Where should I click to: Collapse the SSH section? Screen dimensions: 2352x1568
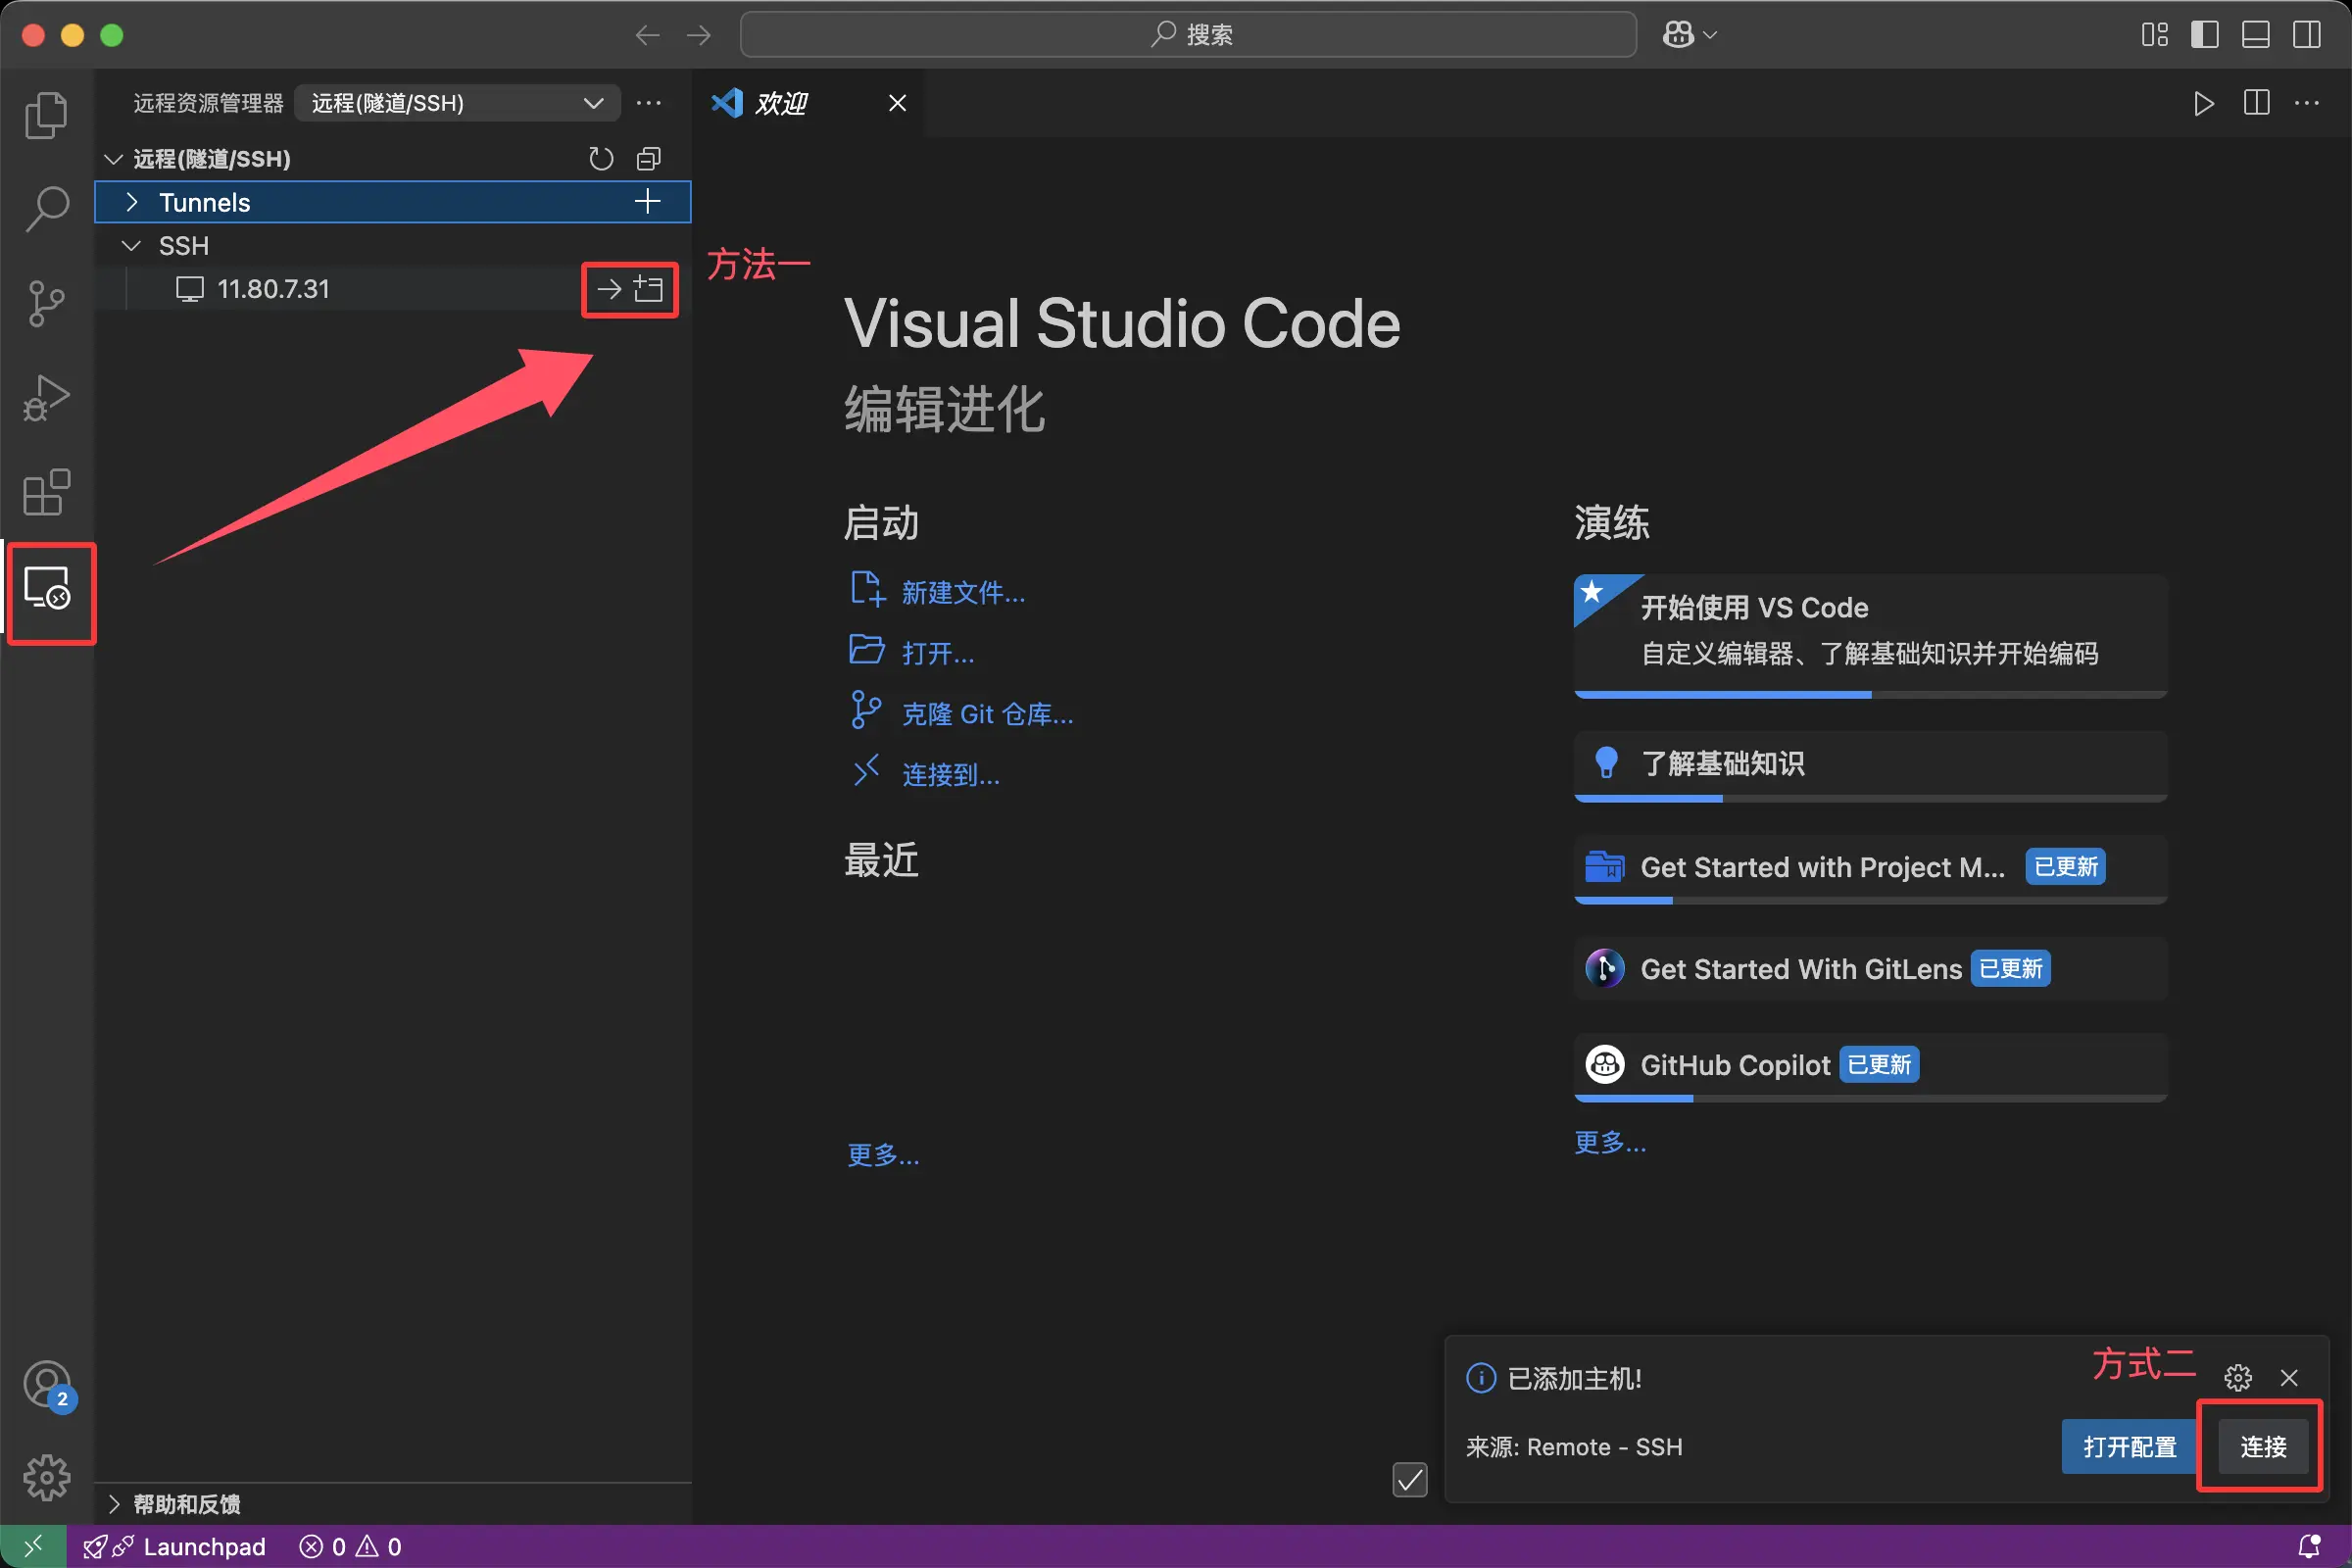click(130, 245)
